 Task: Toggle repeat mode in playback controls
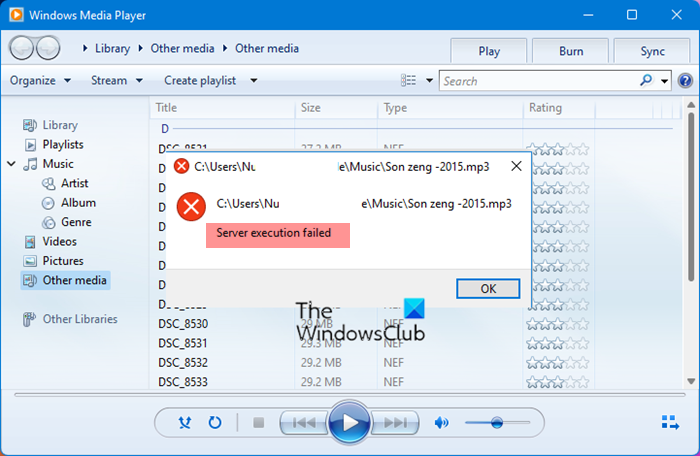click(x=215, y=422)
